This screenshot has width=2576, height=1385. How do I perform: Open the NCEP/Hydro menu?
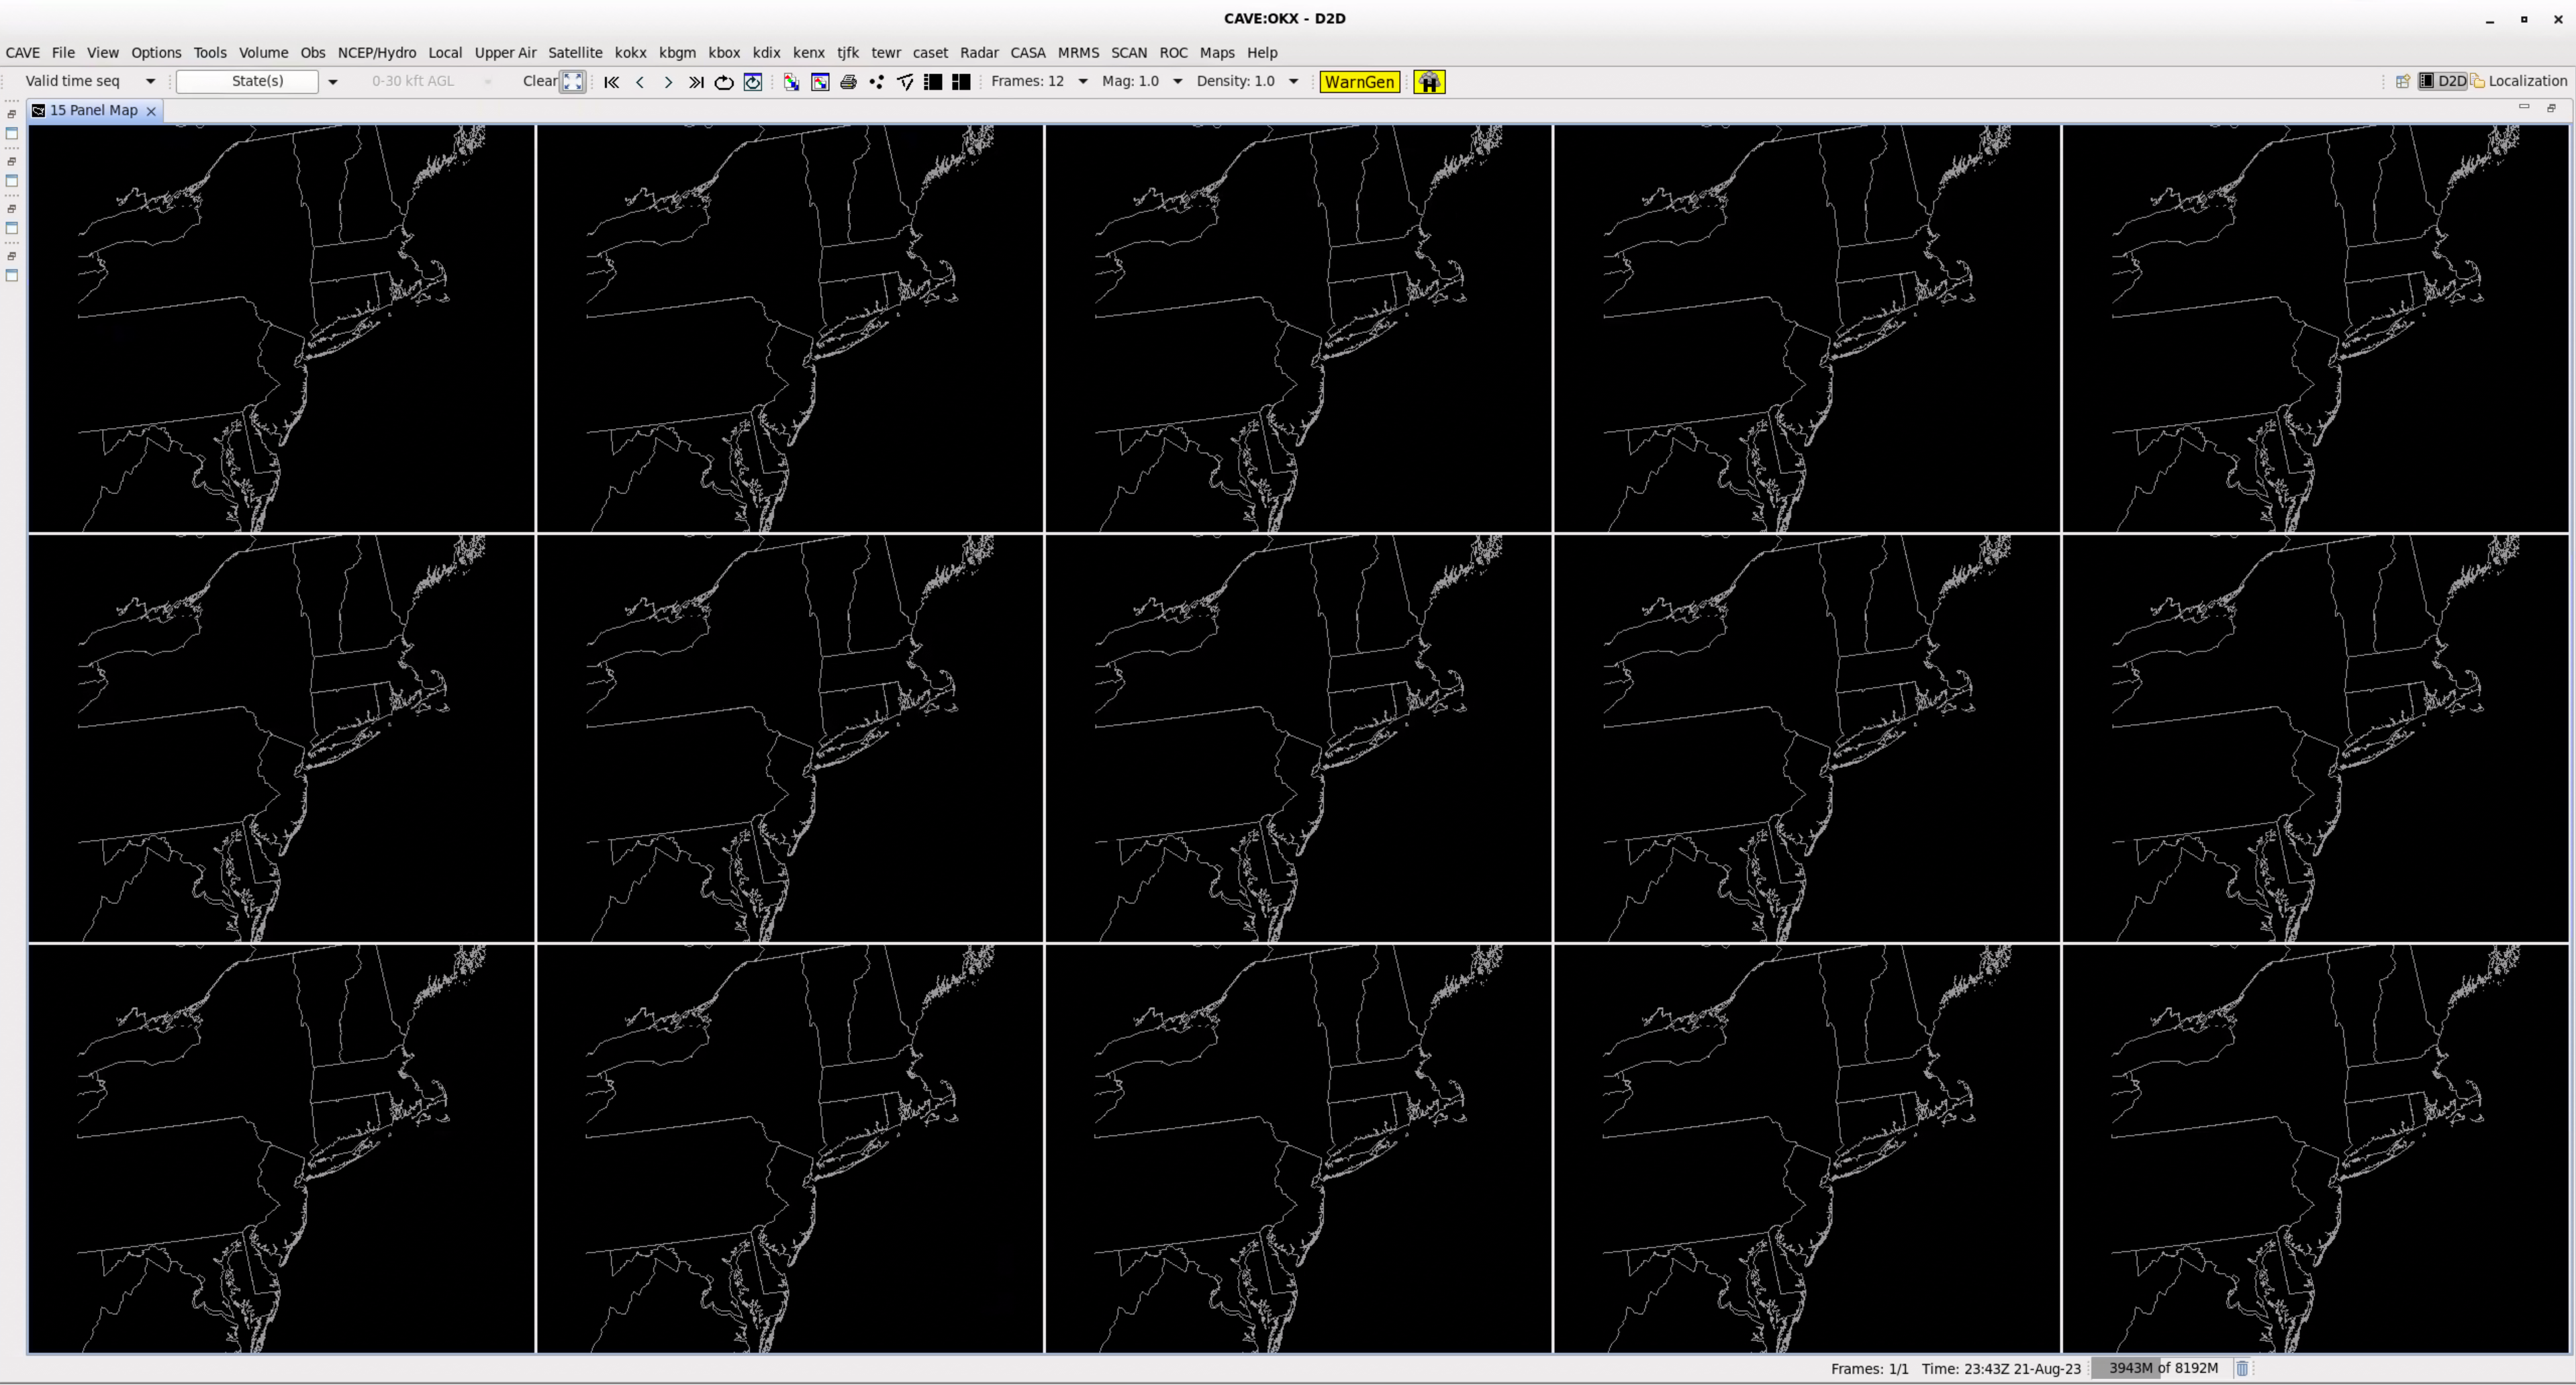coord(377,53)
